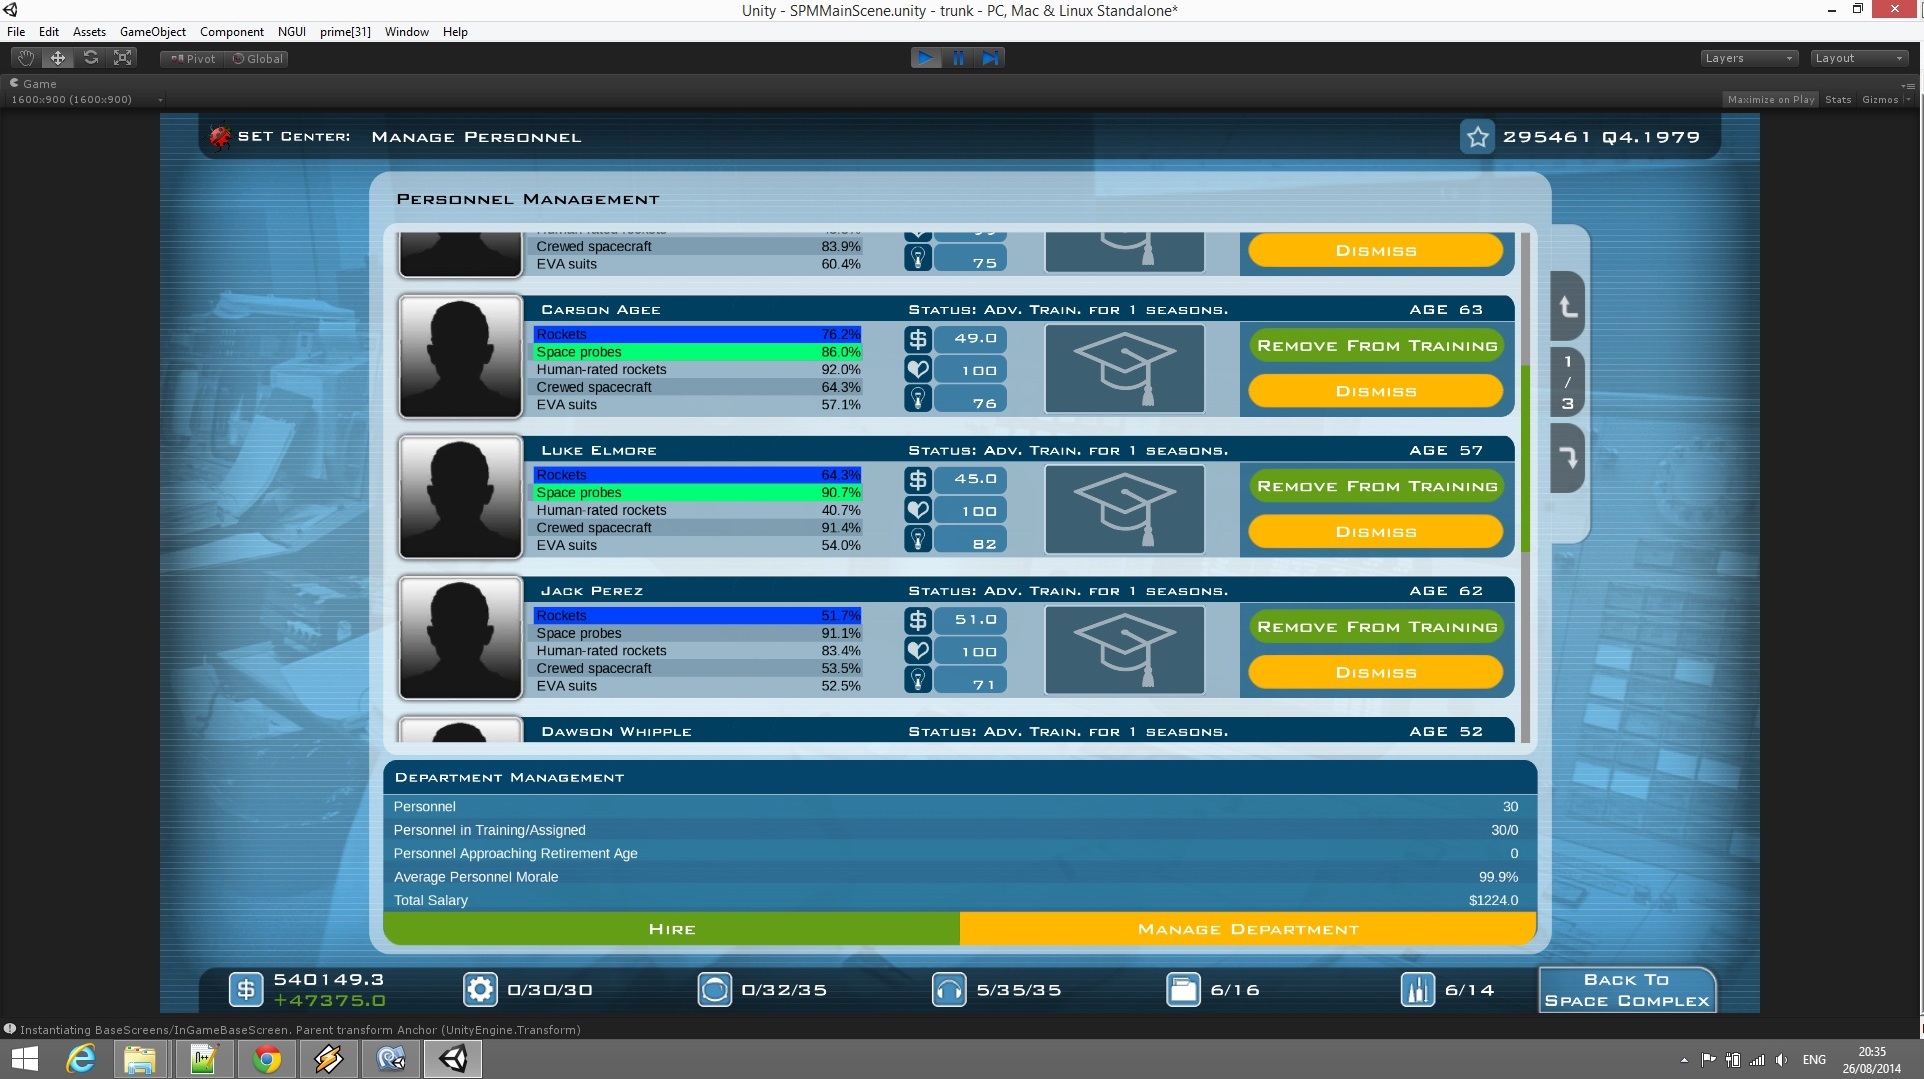The width and height of the screenshot is (1924, 1079).
Task: Click the scroll down arrow beside personnel list
Action: (x=1567, y=458)
